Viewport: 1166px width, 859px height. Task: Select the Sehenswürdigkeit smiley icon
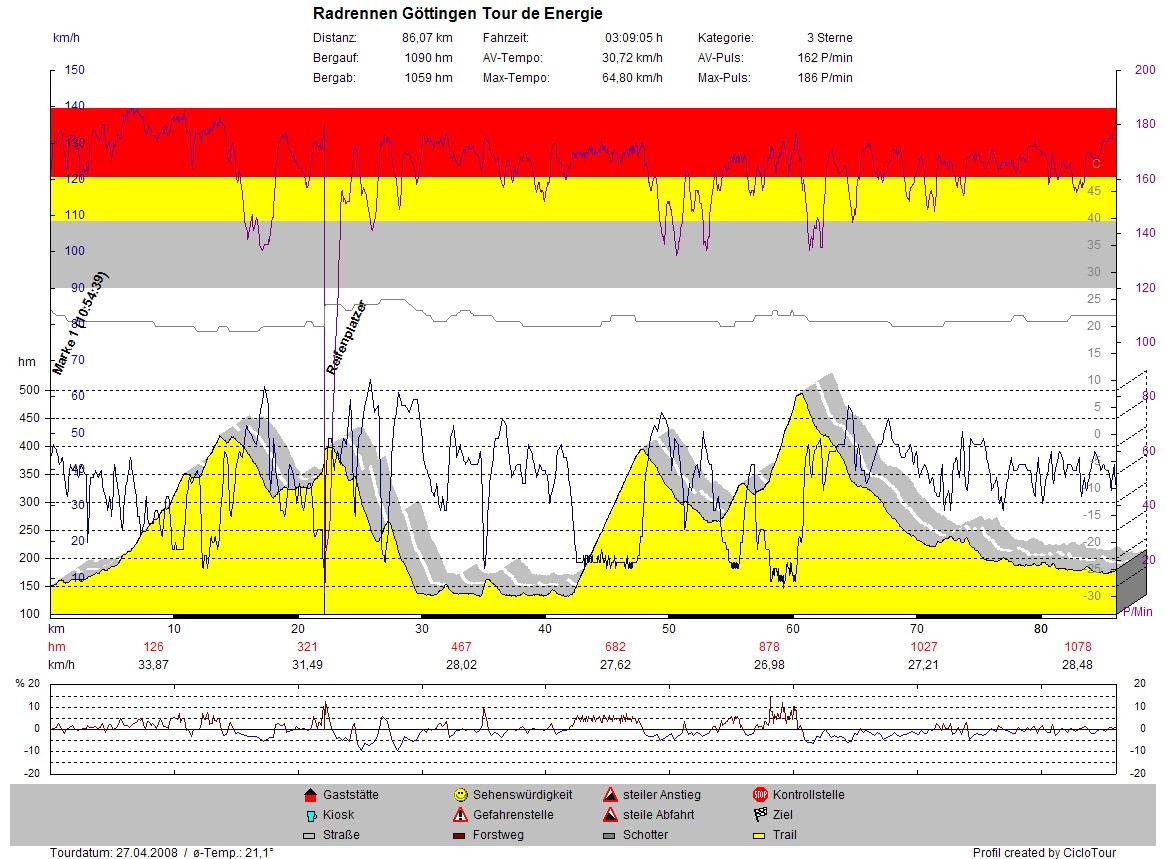(460, 795)
